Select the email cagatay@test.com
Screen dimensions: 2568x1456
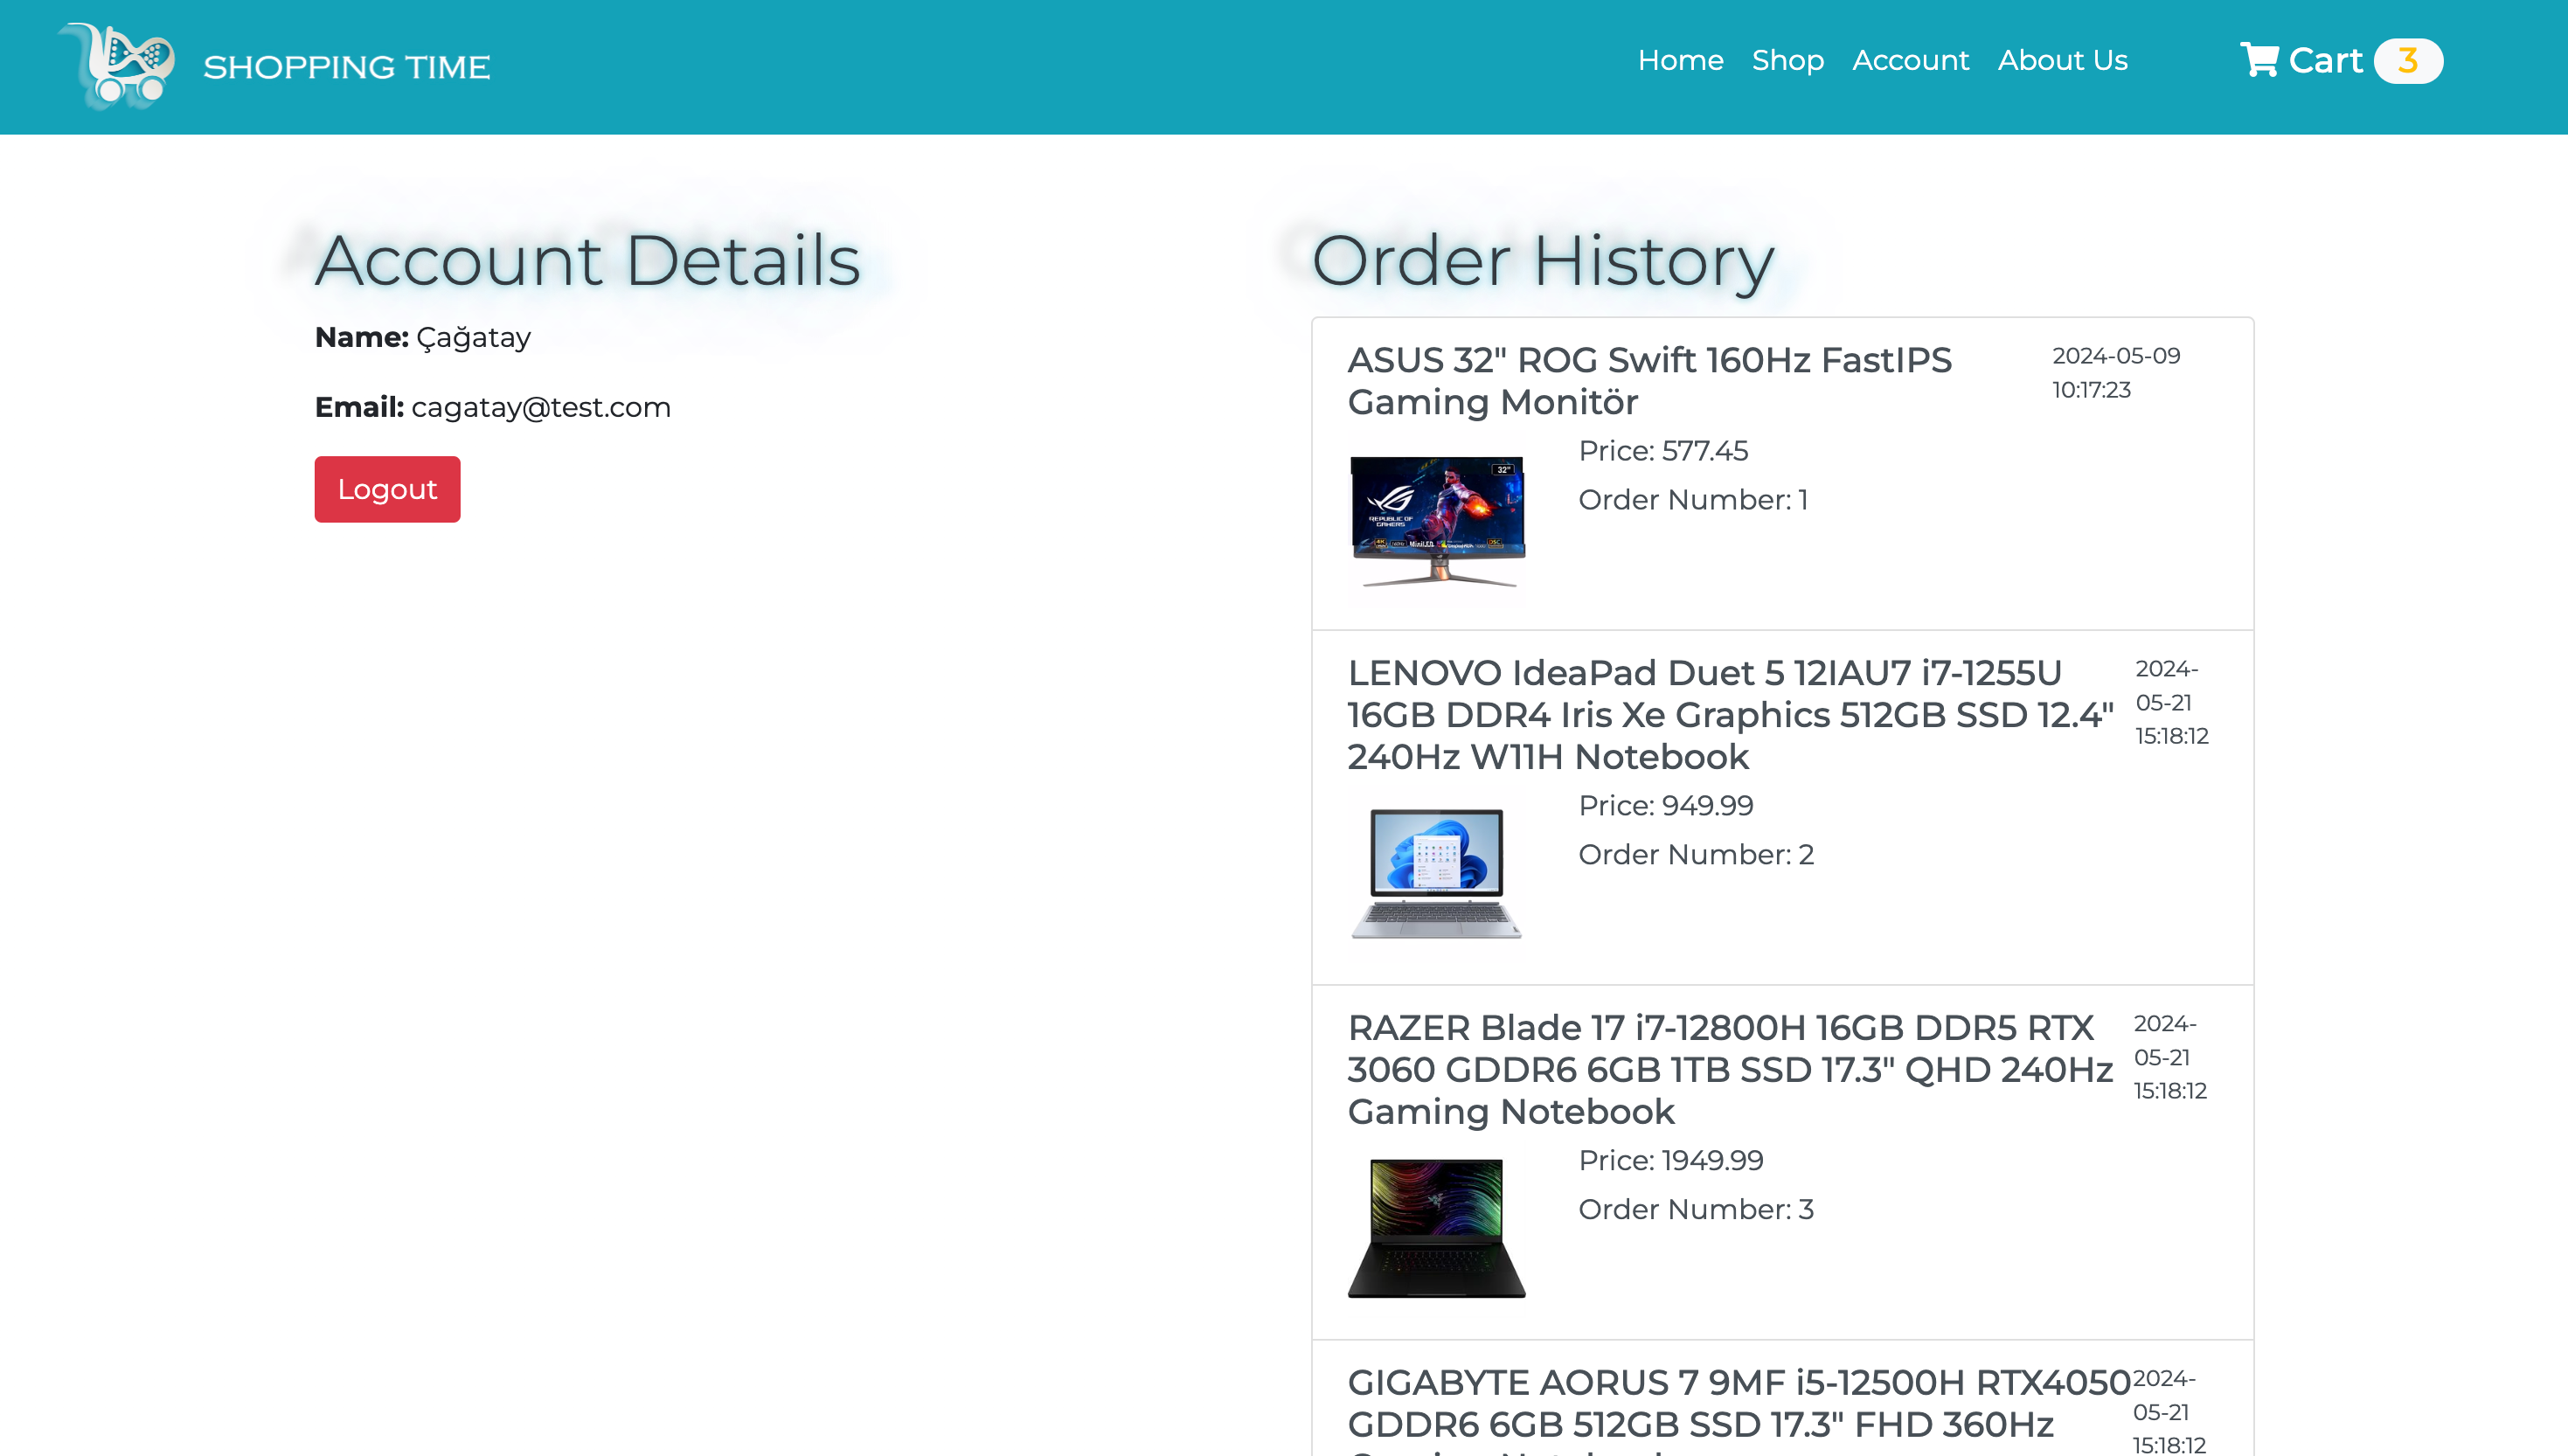point(541,407)
